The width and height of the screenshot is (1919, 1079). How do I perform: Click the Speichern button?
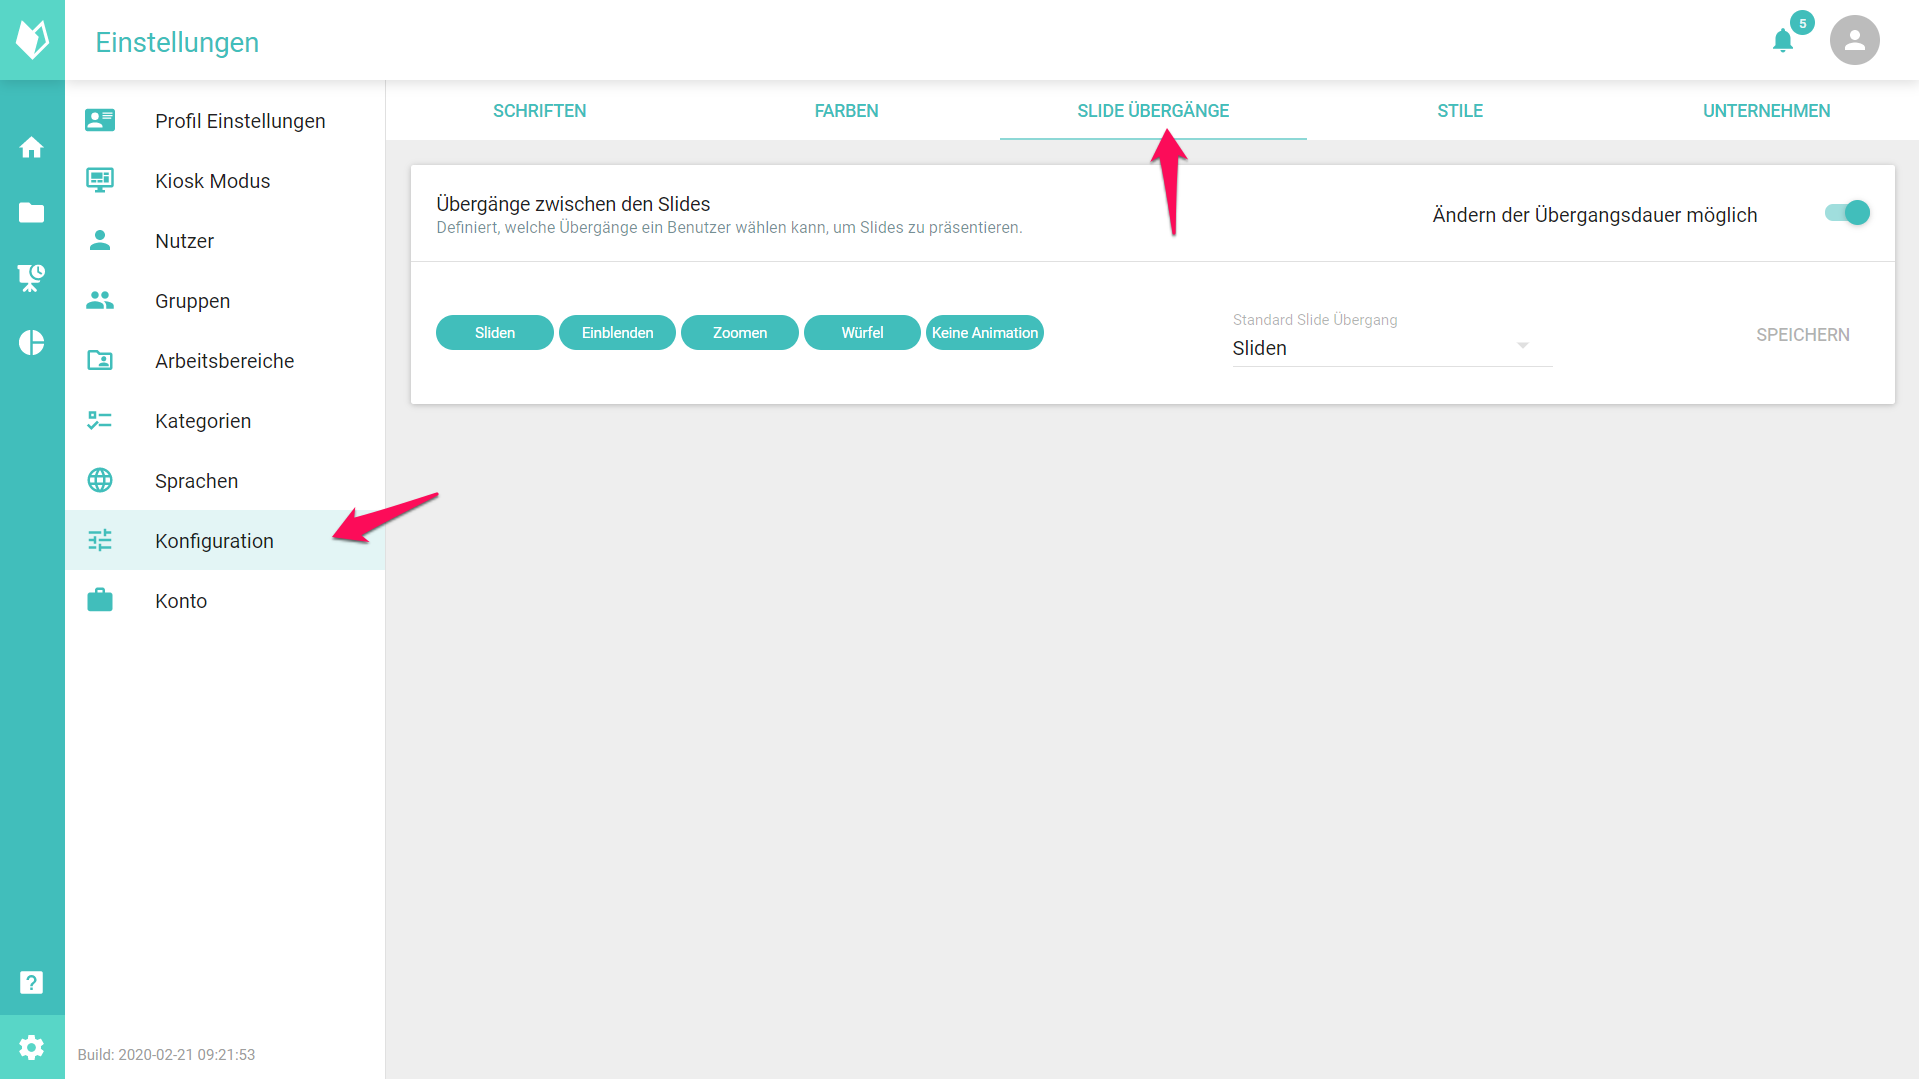click(x=1802, y=335)
